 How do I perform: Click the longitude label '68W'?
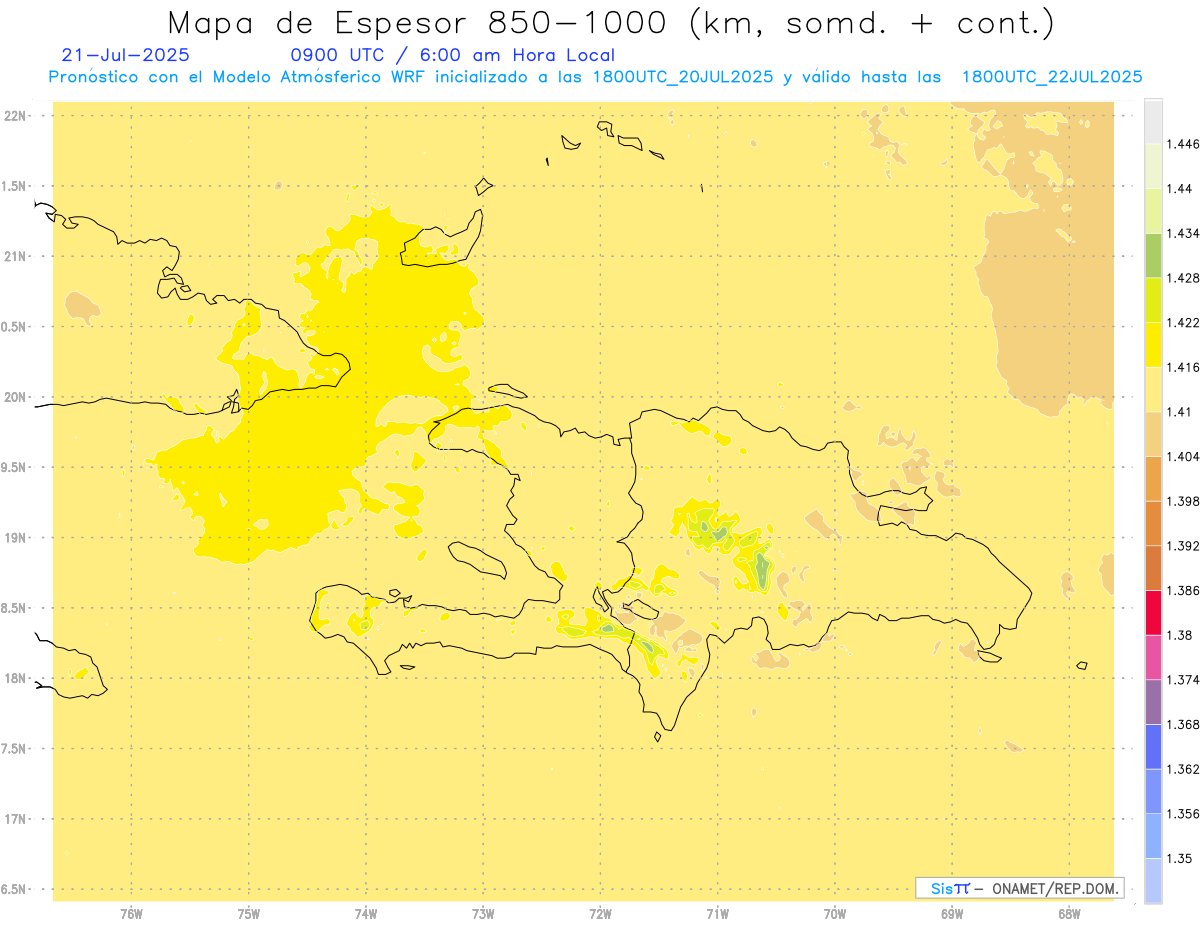coord(1069,914)
